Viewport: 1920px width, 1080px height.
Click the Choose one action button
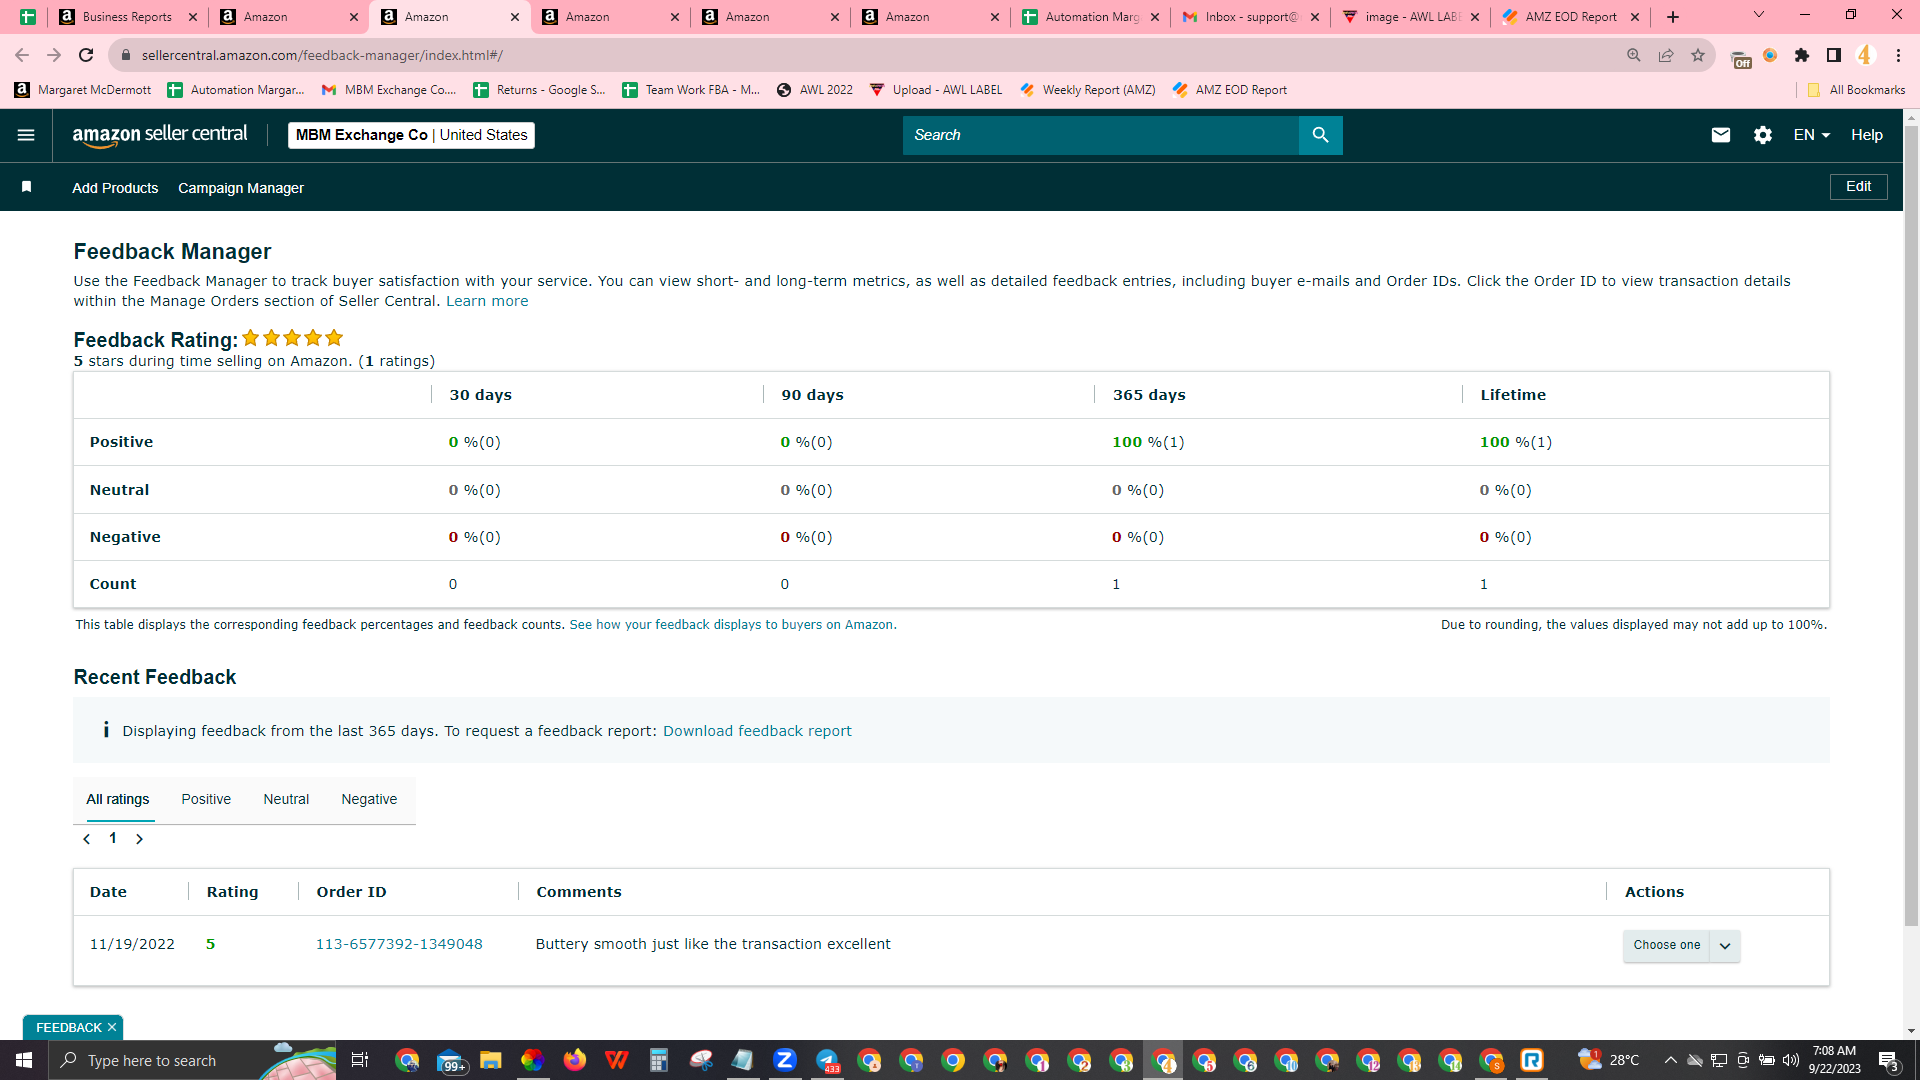1666,946
